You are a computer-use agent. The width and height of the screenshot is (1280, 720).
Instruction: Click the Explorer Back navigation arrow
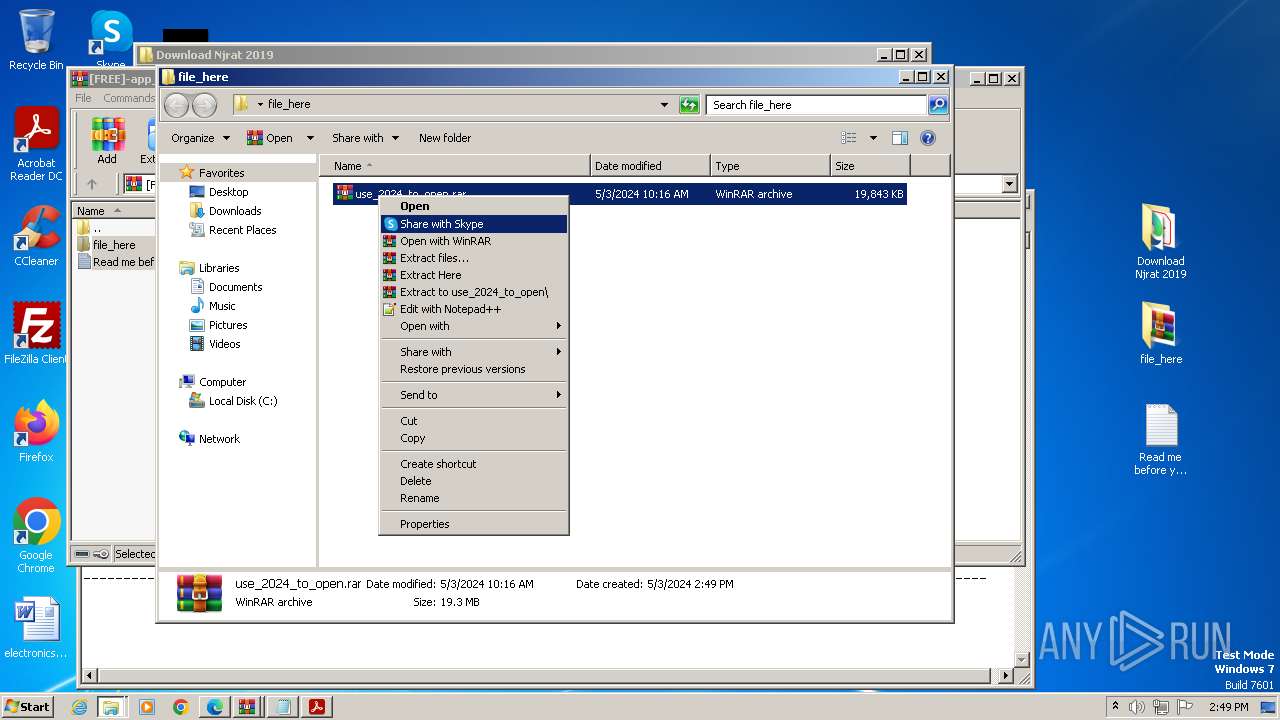[x=176, y=104]
